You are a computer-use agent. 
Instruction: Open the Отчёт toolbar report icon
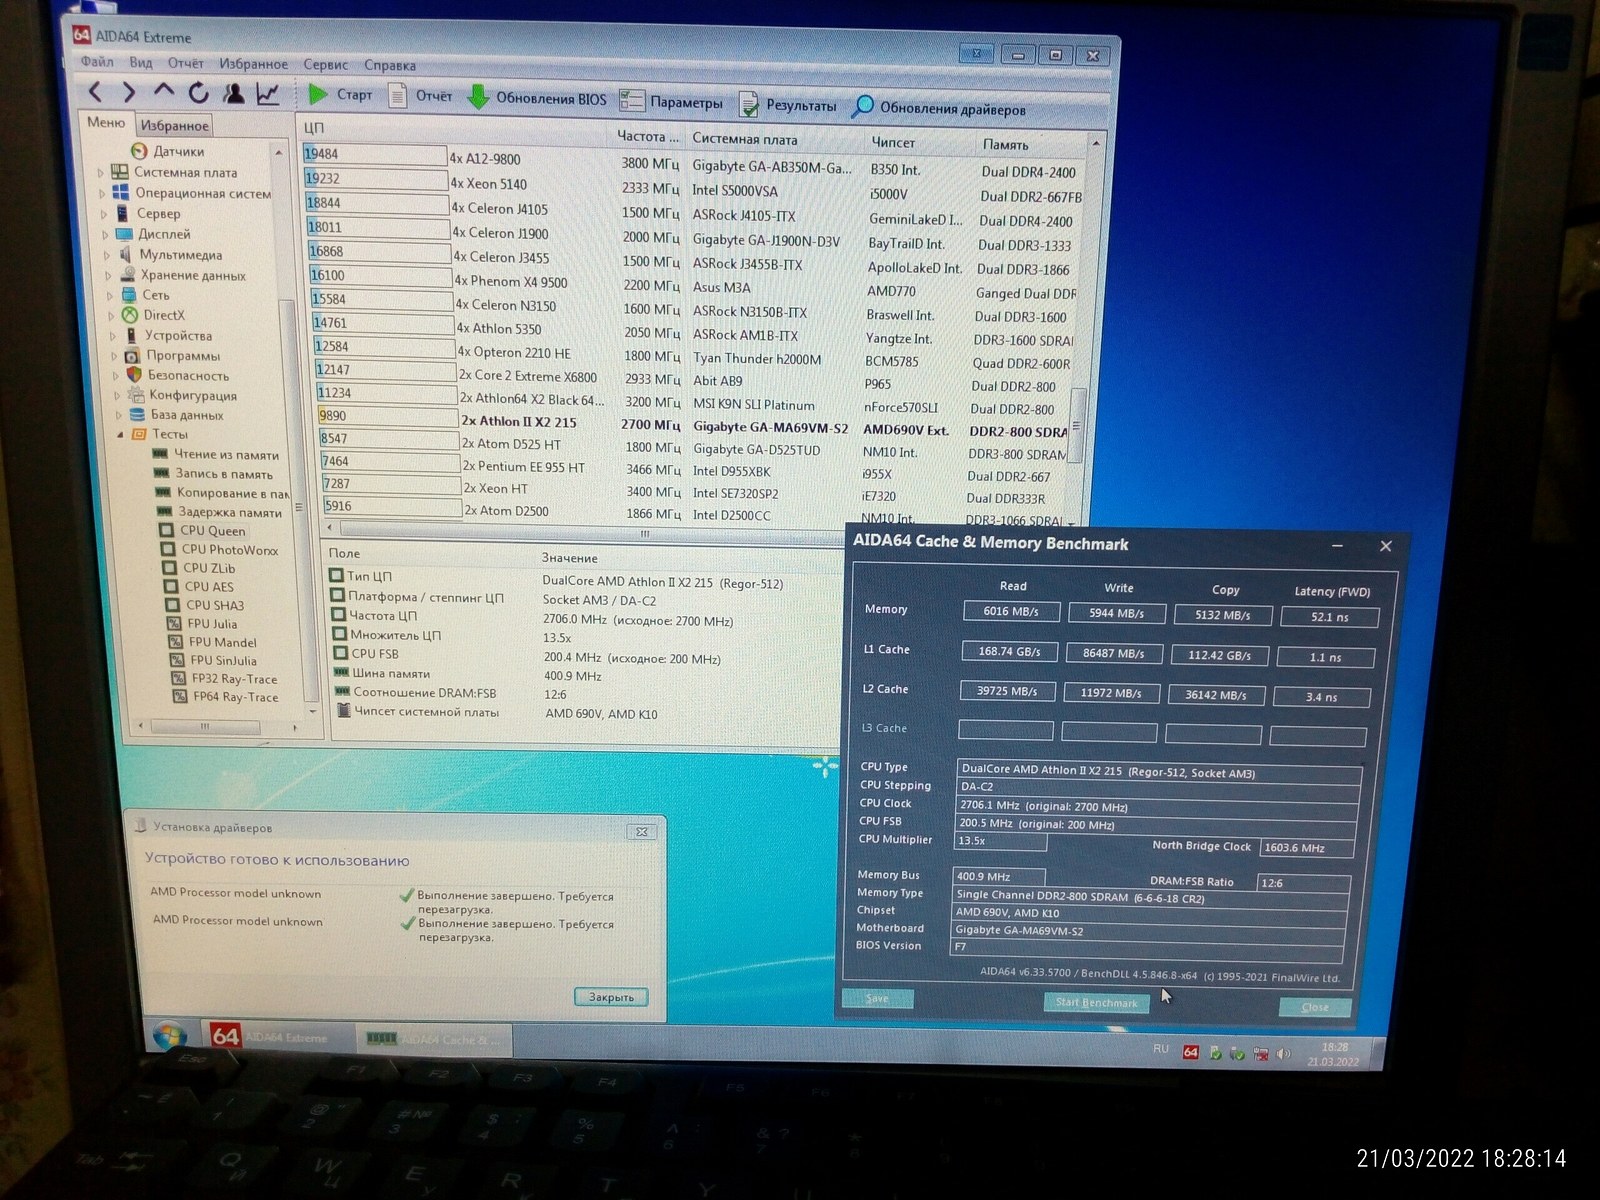click(x=420, y=96)
